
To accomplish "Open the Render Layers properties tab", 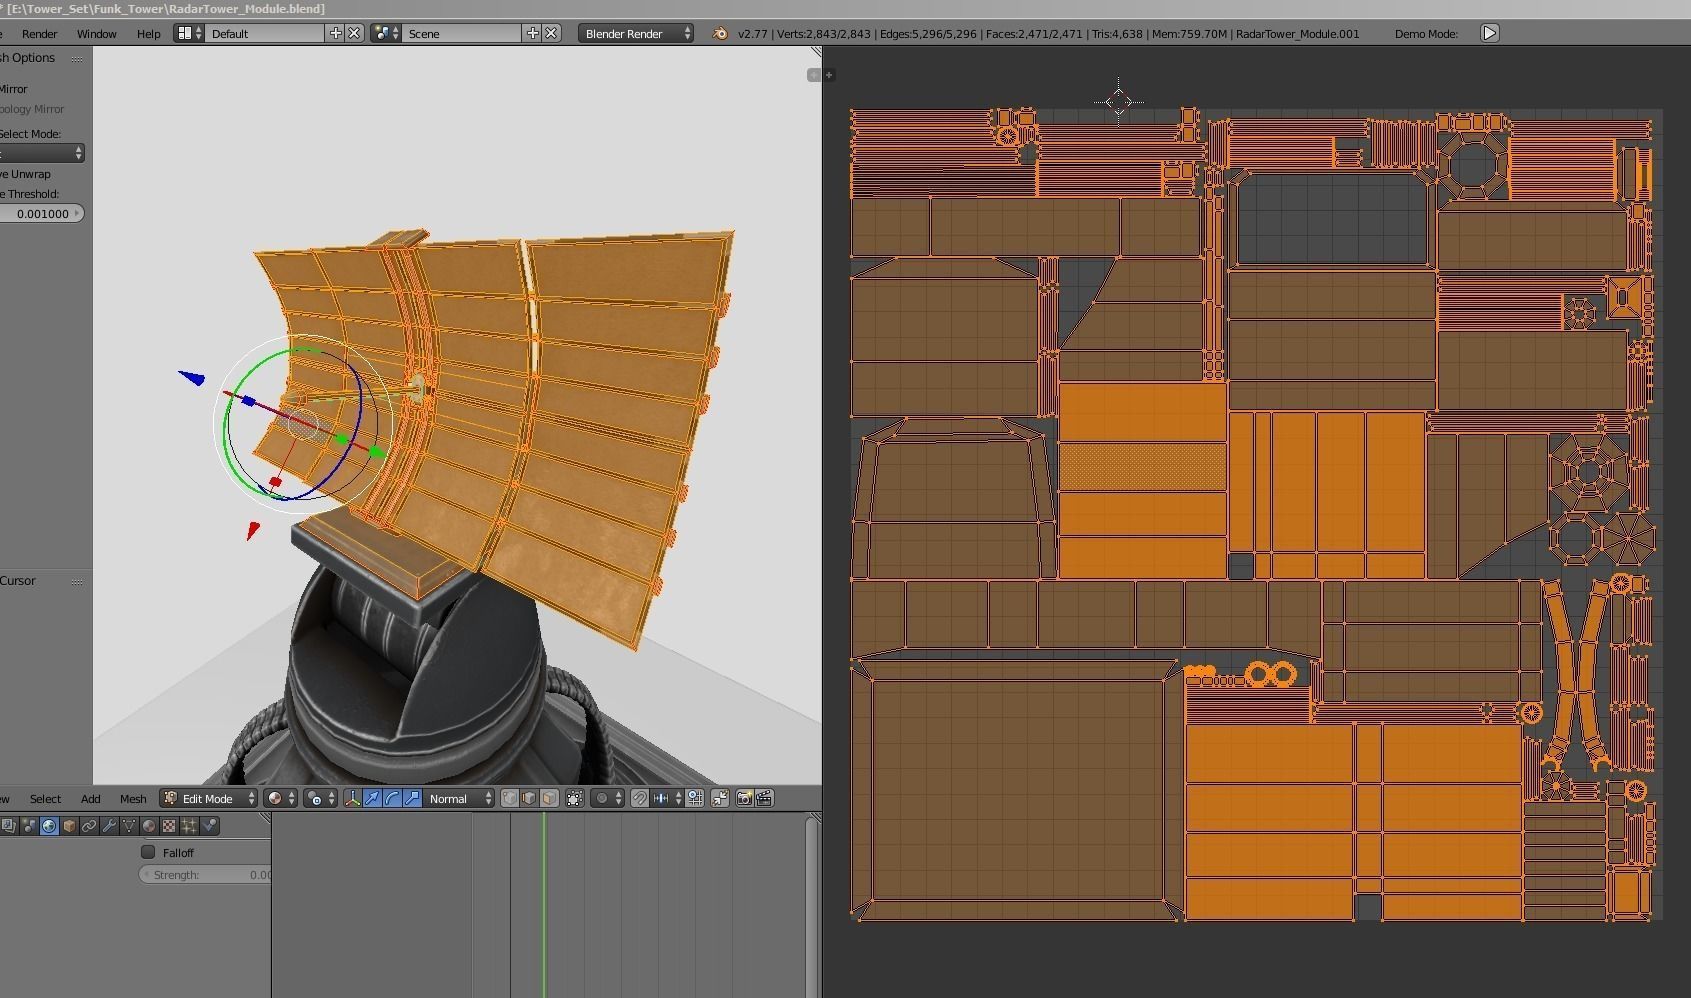I will (9, 826).
